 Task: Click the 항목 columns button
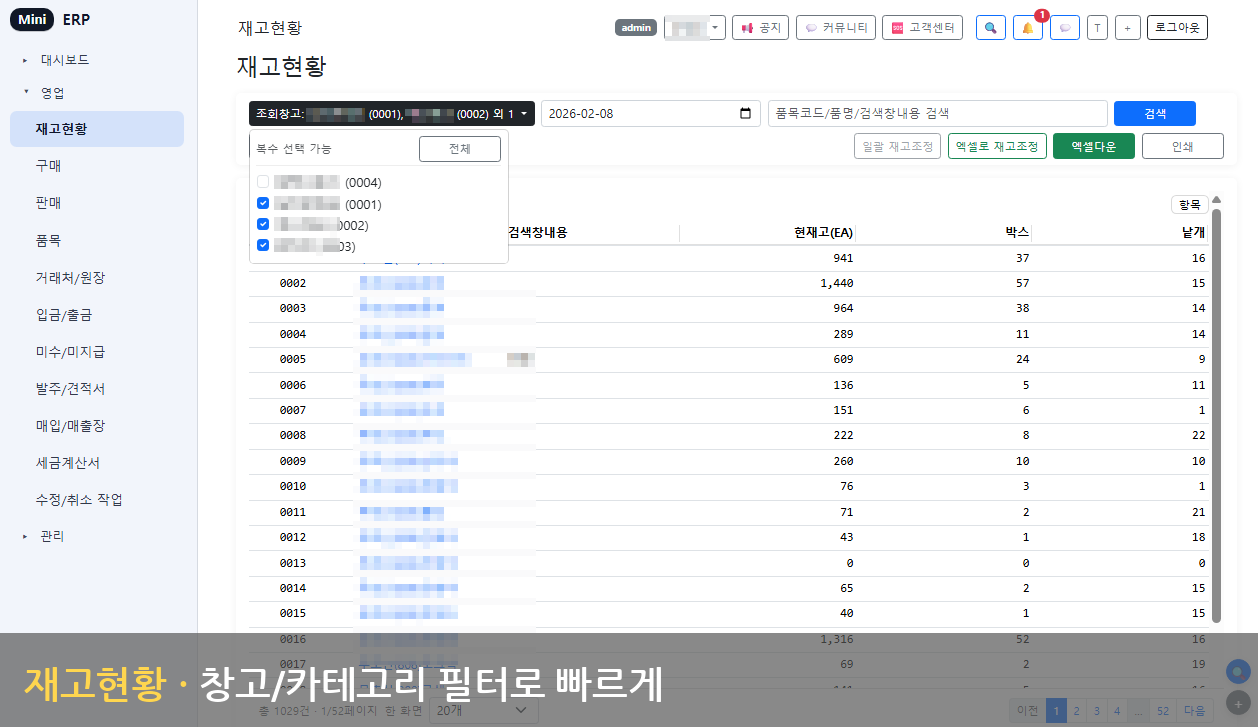[1190, 204]
